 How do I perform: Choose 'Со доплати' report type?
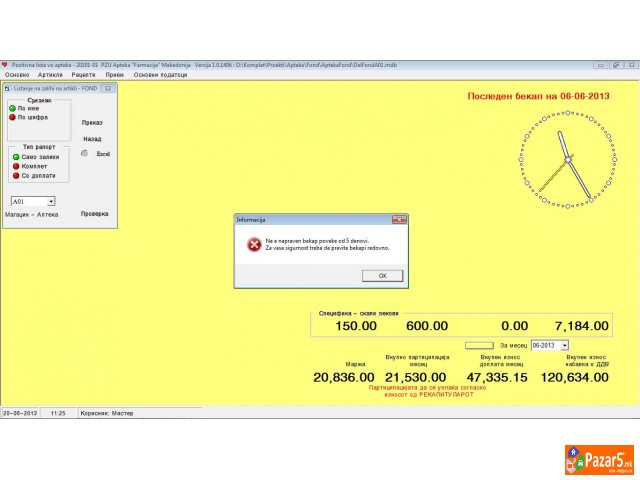click(16, 175)
